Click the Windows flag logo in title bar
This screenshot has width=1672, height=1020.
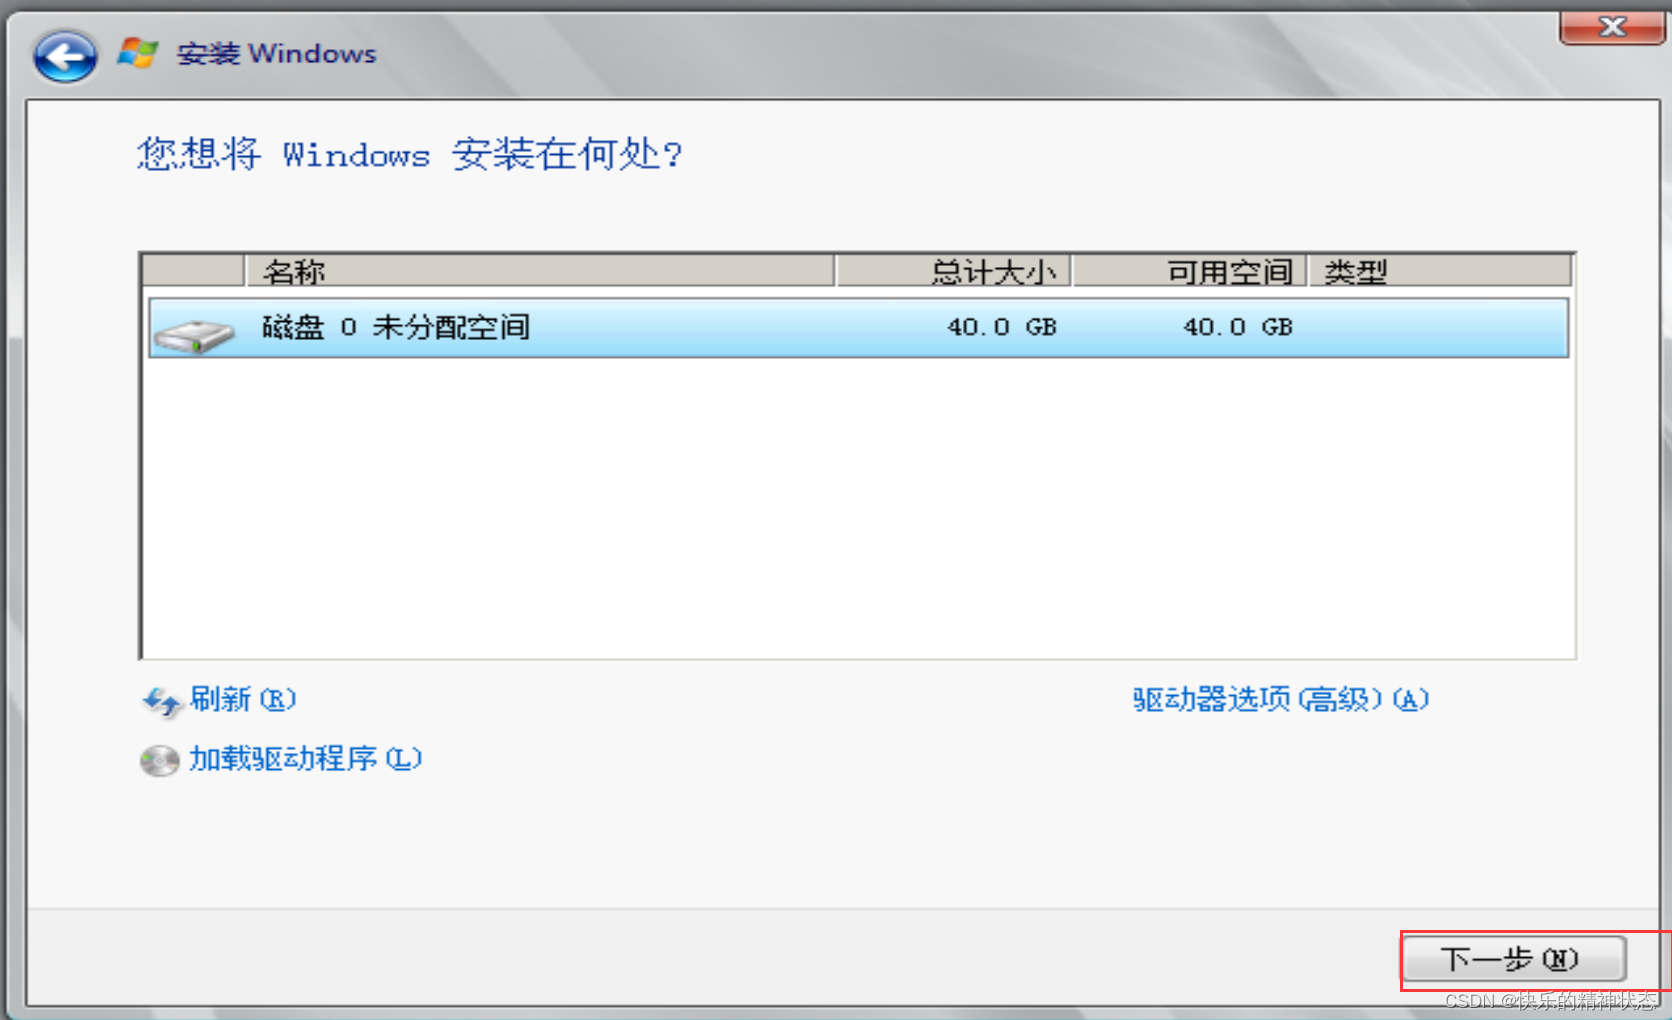tap(137, 53)
